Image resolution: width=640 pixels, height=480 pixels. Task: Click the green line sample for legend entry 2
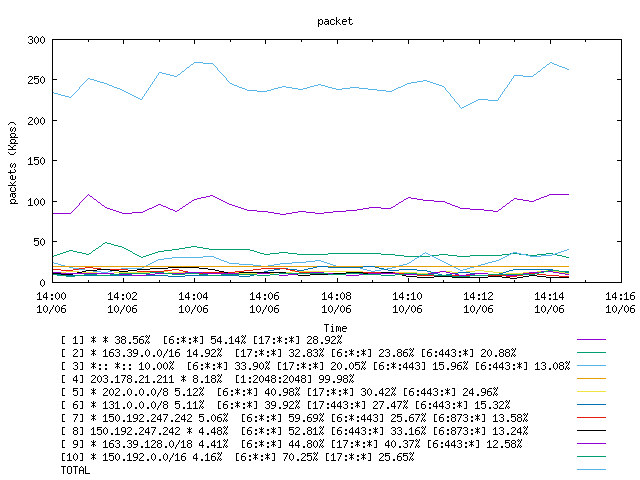pos(591,353)
